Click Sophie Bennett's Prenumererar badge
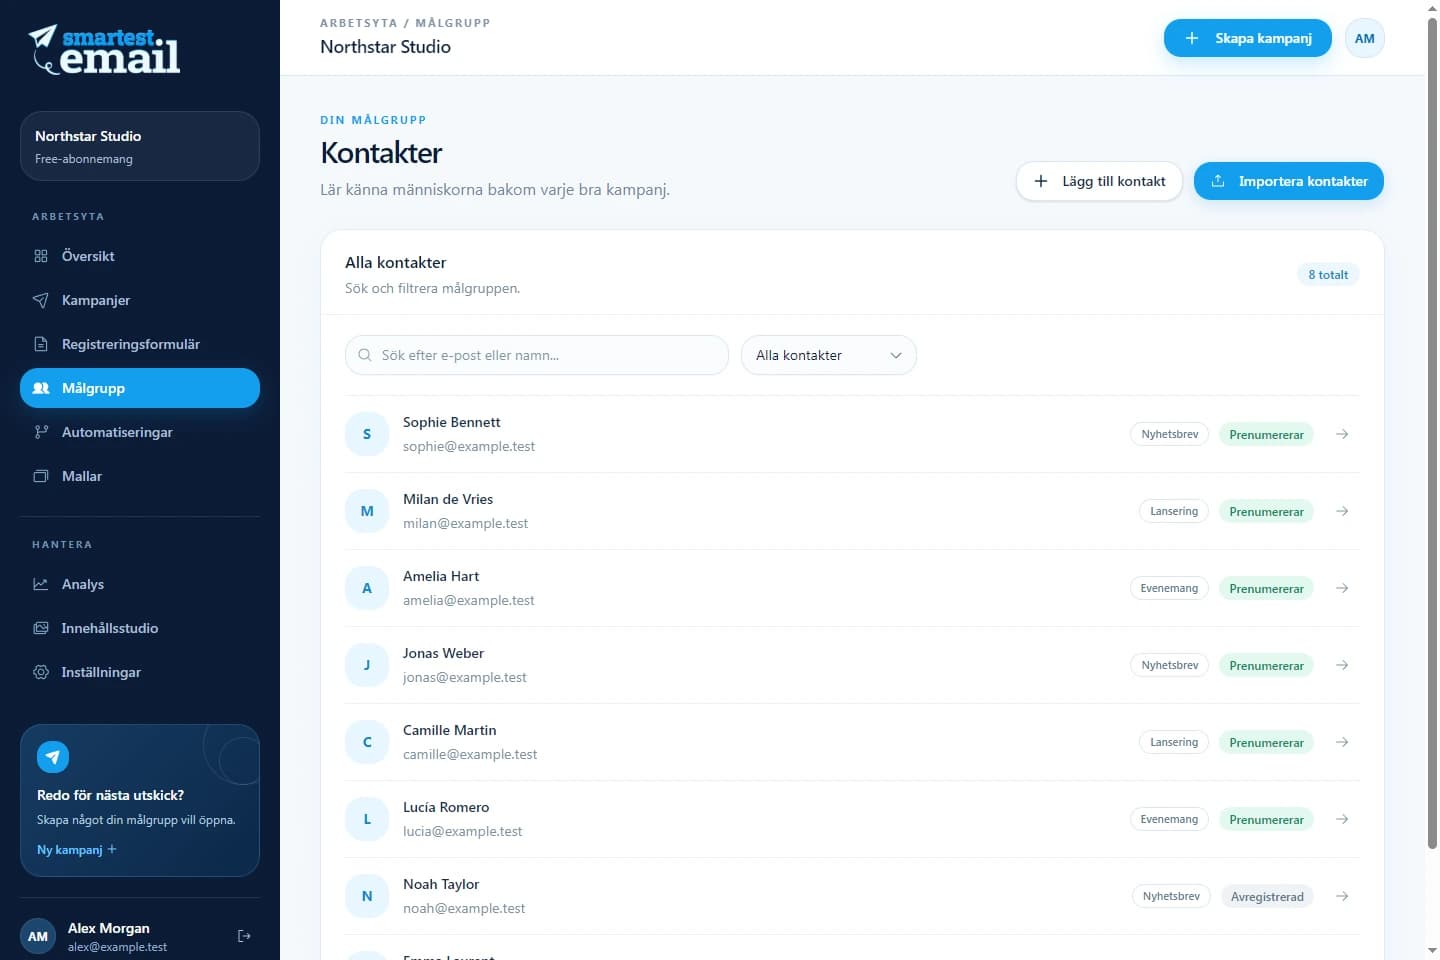The image size is (1440, 960). click(x=1266, y=434)
